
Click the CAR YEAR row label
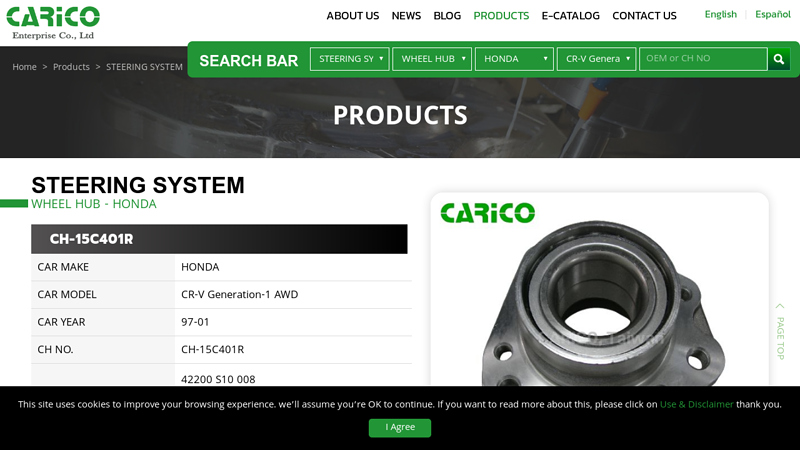pos(61,322)
